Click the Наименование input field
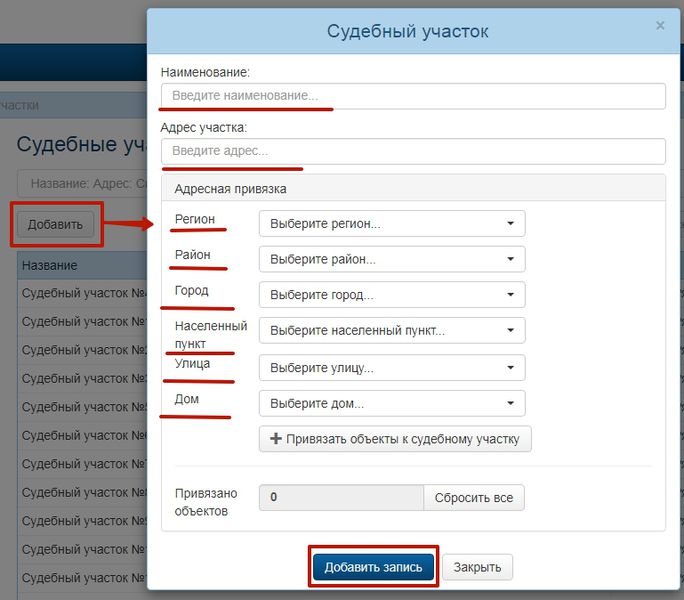Image resolution: width=684 pixels, height=600 pixels. pos(413,96)
